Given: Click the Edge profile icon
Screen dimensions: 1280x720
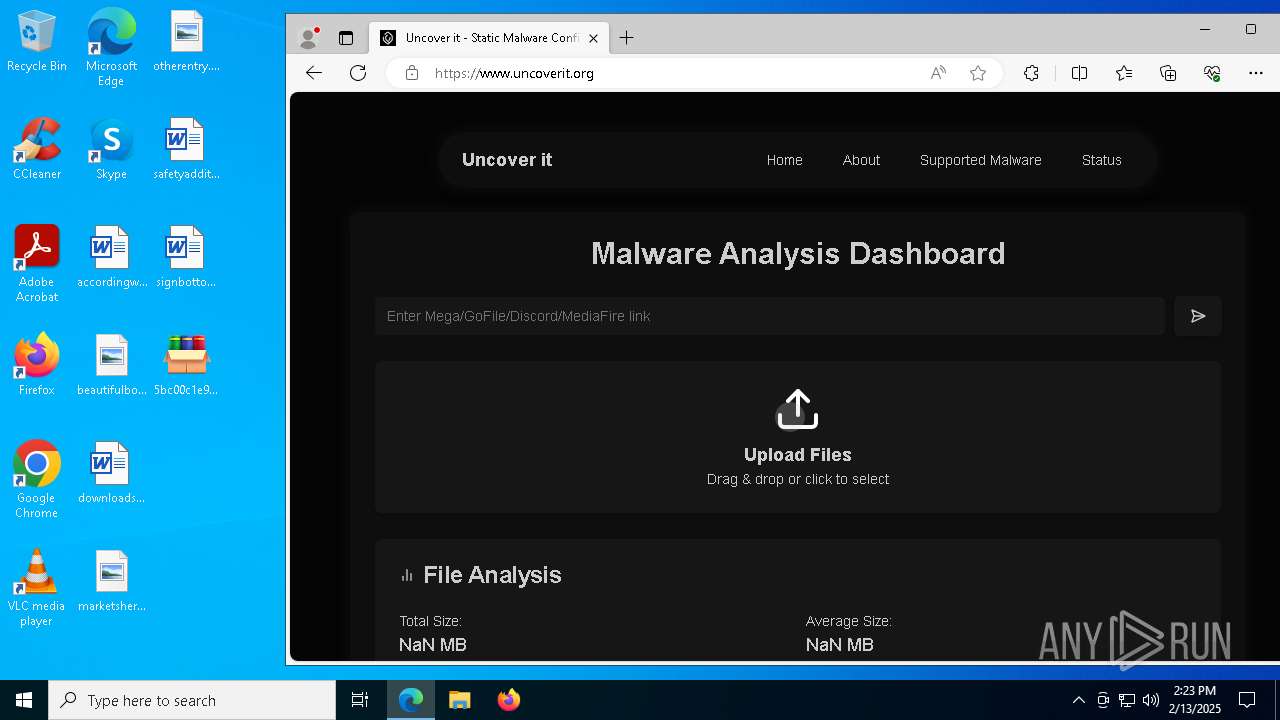Looking at the screenshot, I should point(309,38).
